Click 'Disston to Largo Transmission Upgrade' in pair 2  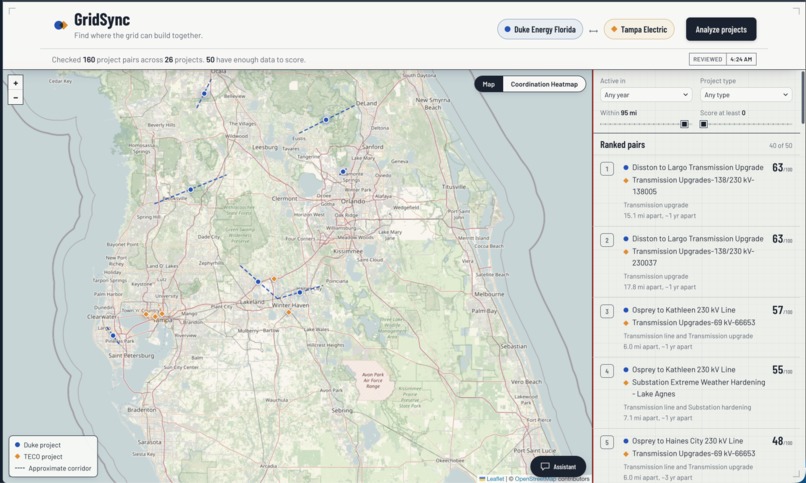pyautogui.click(x=698, y=238)
